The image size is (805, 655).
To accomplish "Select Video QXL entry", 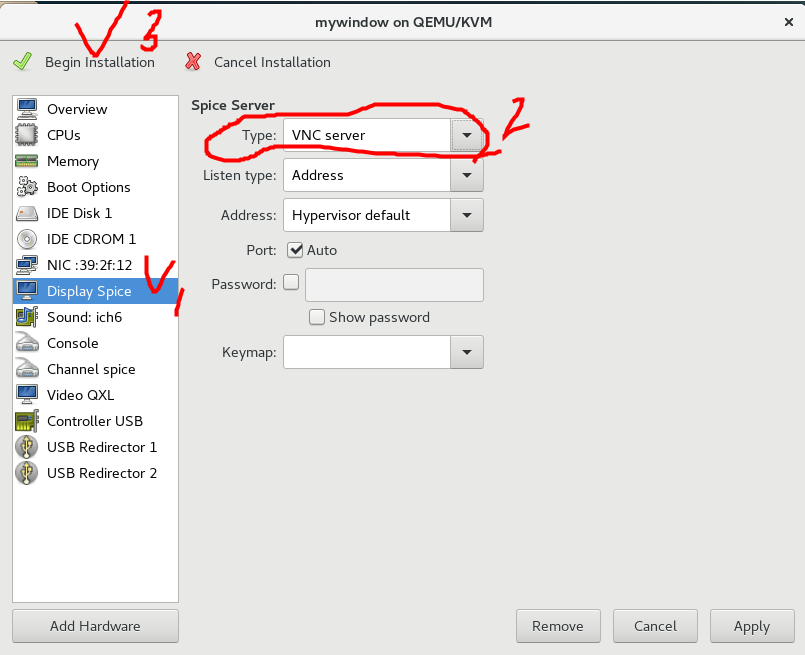I will [95, 395].
